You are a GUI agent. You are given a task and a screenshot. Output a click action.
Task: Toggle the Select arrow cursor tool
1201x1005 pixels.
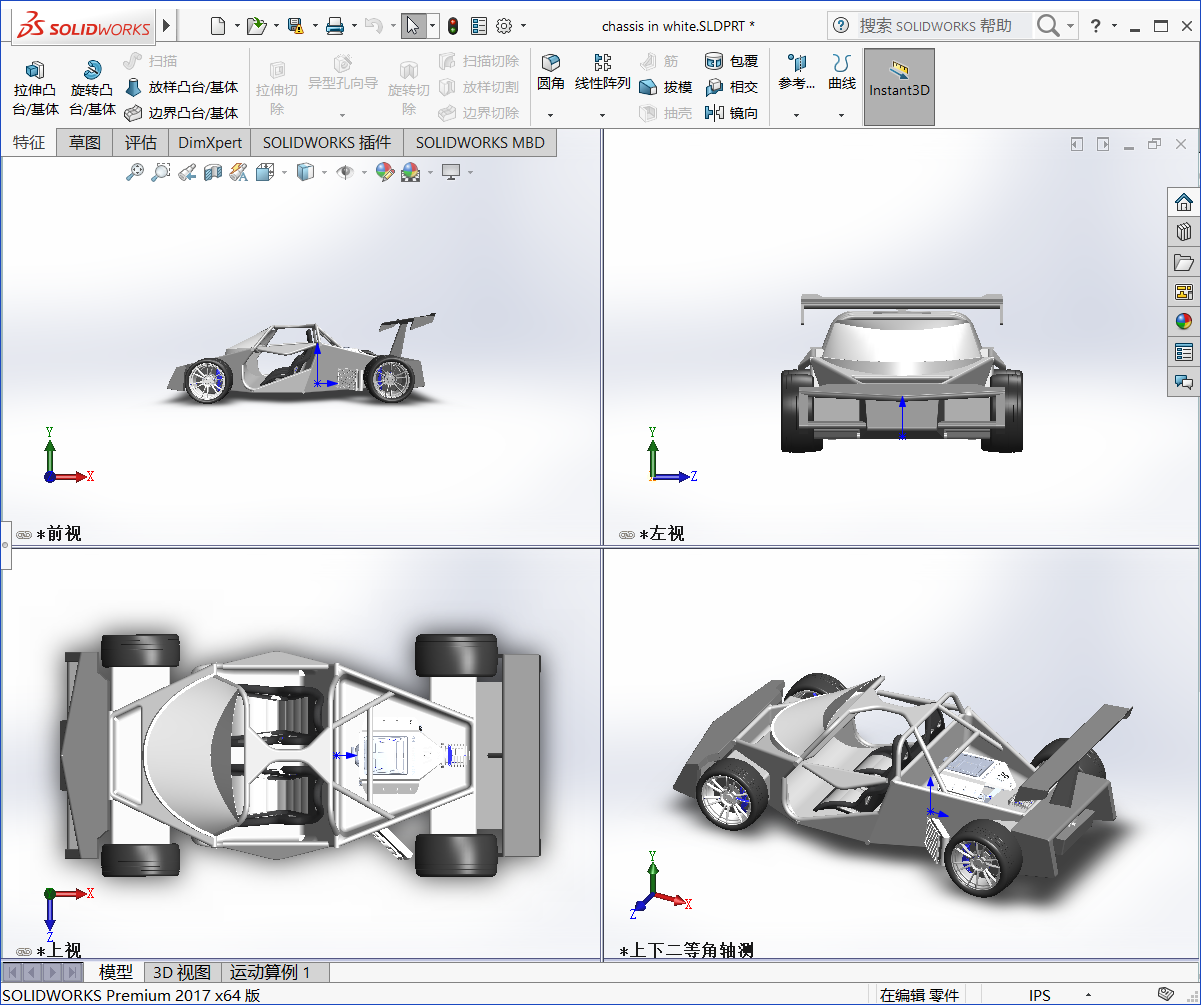413,26
